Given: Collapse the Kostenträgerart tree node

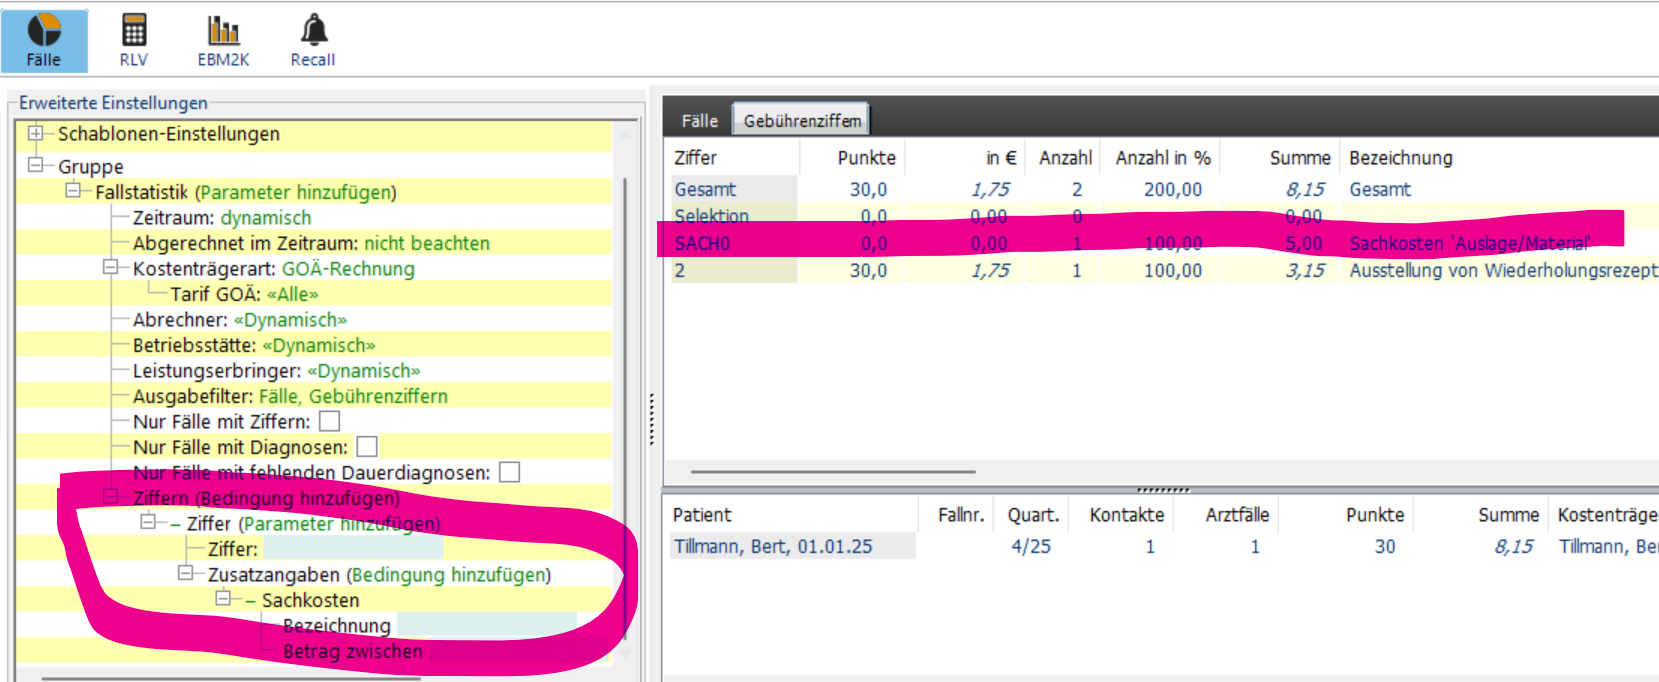Looking at the screenshot, I should pyautogui.click(x=111, y=267).
